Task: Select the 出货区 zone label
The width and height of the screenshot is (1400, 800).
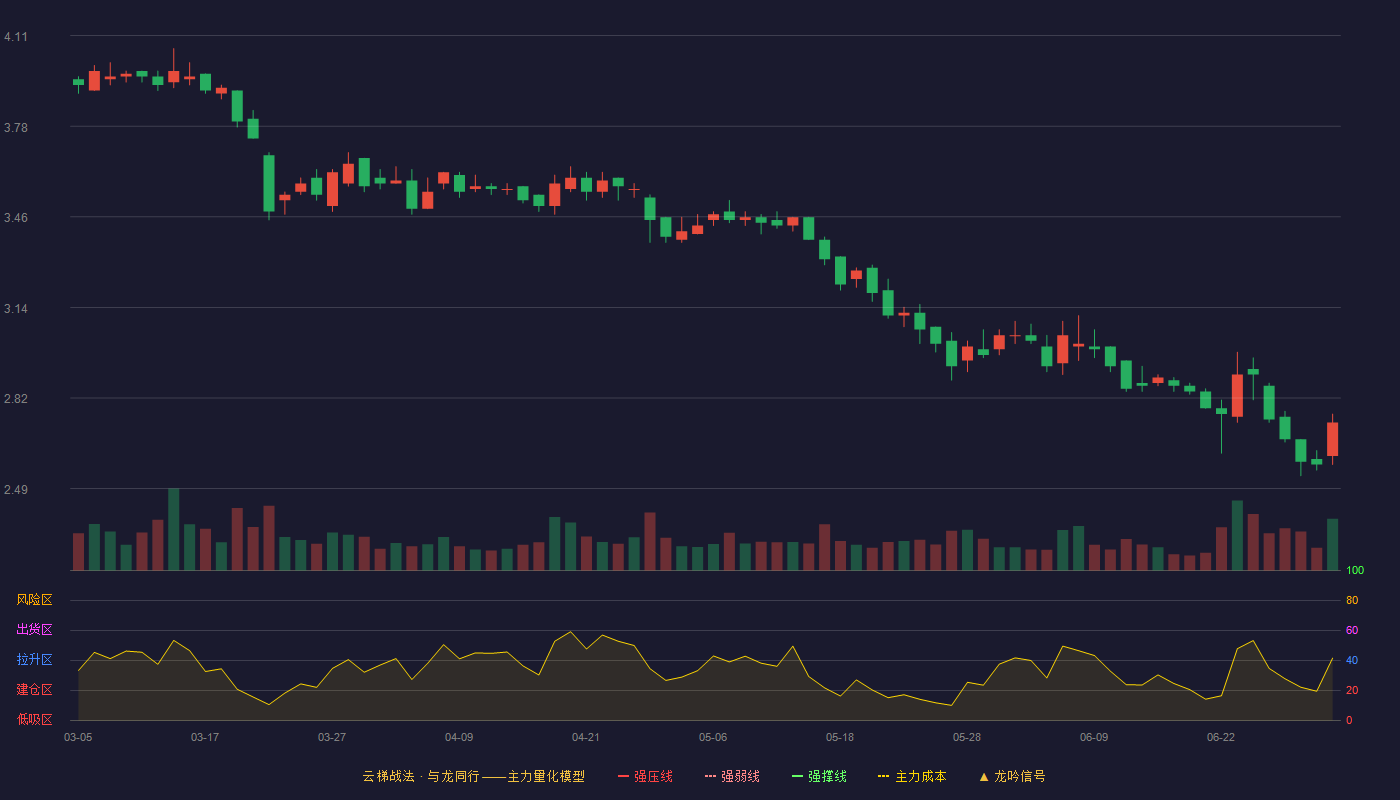Action: 34,630
